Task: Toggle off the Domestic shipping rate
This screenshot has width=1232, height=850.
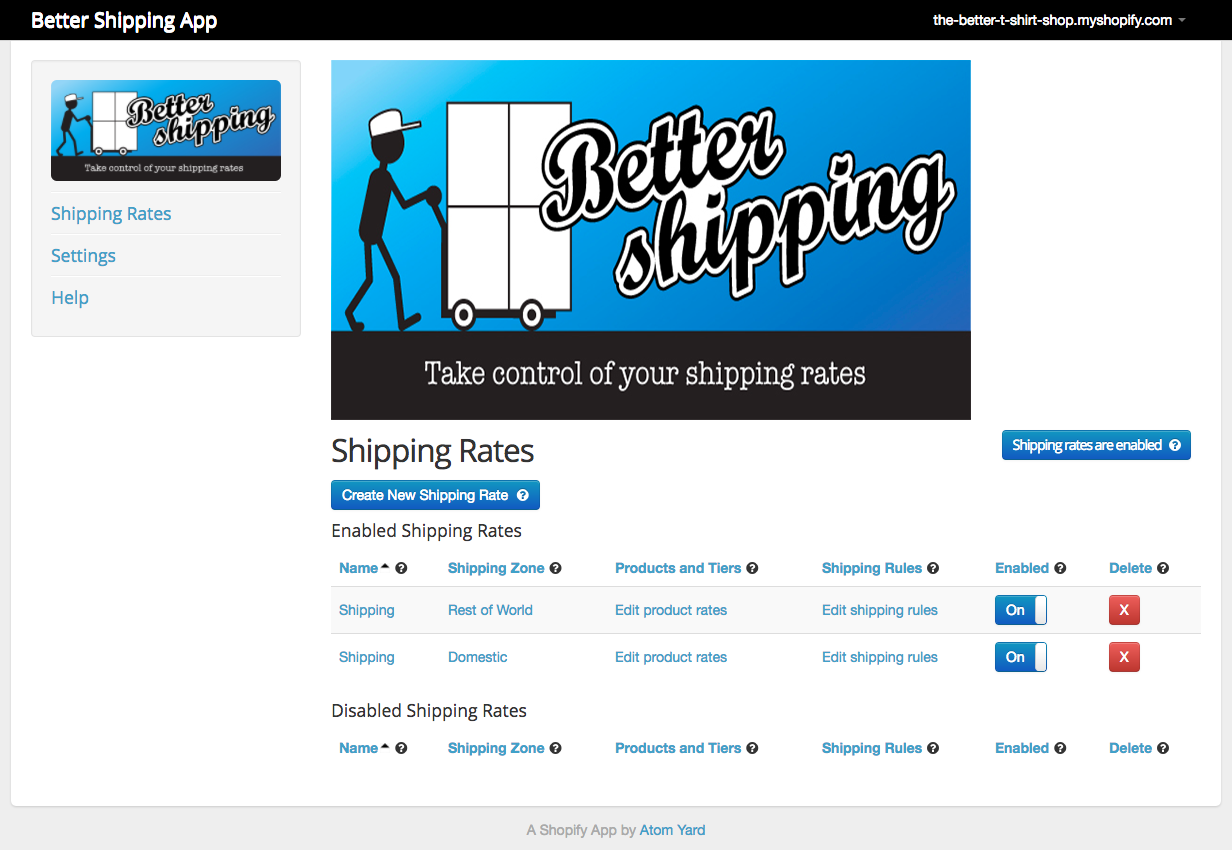Action: coord(1020,657)
